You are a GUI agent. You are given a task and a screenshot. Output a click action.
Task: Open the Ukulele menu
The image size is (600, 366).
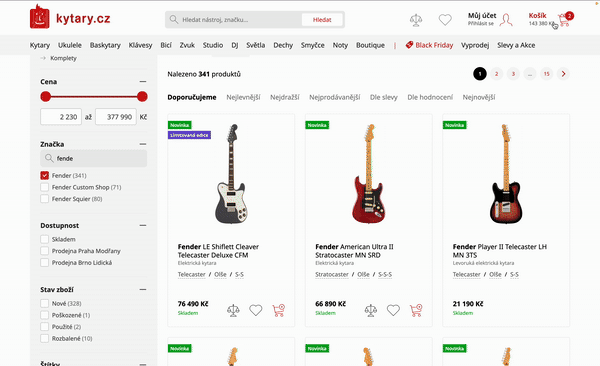(70, 45)
